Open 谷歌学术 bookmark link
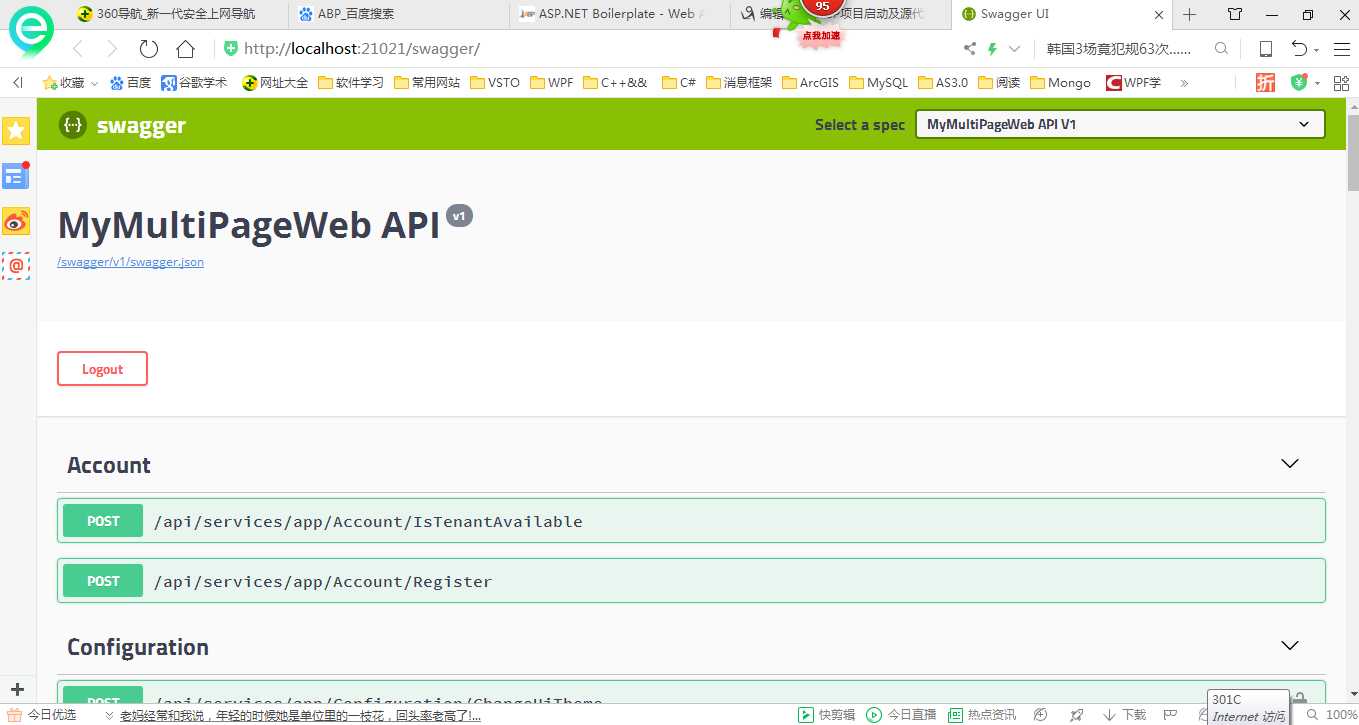The height and width of the screenshot is (725, 1359). tap(194, 83)
